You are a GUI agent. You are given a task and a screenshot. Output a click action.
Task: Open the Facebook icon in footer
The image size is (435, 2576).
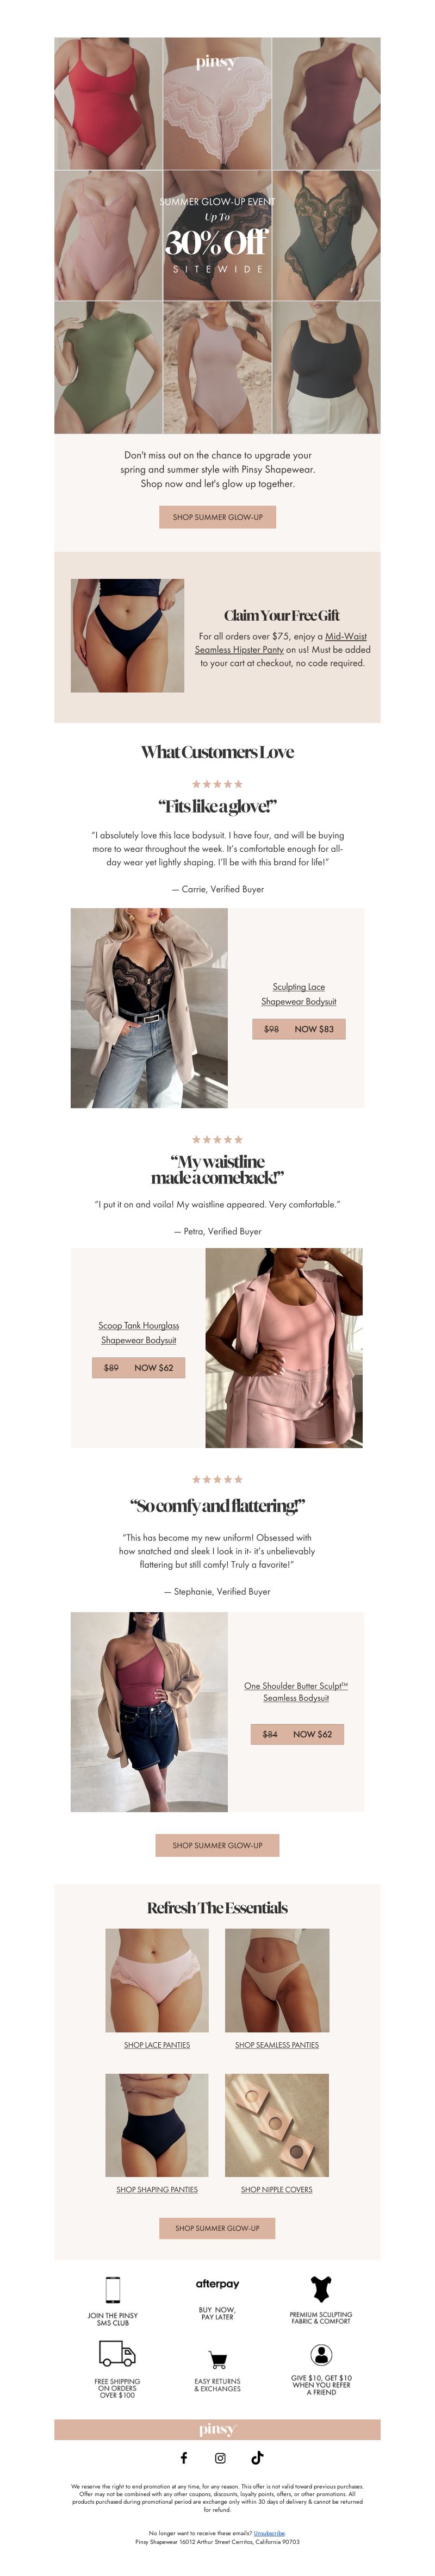pyautogui.click(x=183, y=2457)
